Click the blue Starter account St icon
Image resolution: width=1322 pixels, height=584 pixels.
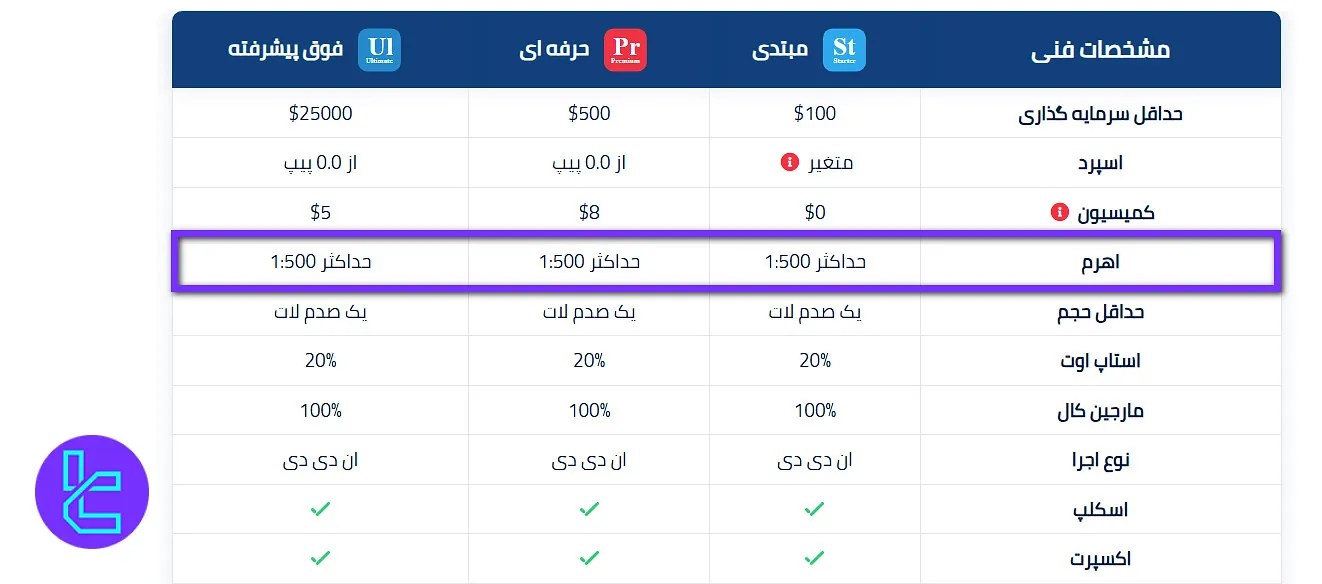[845, 50]
